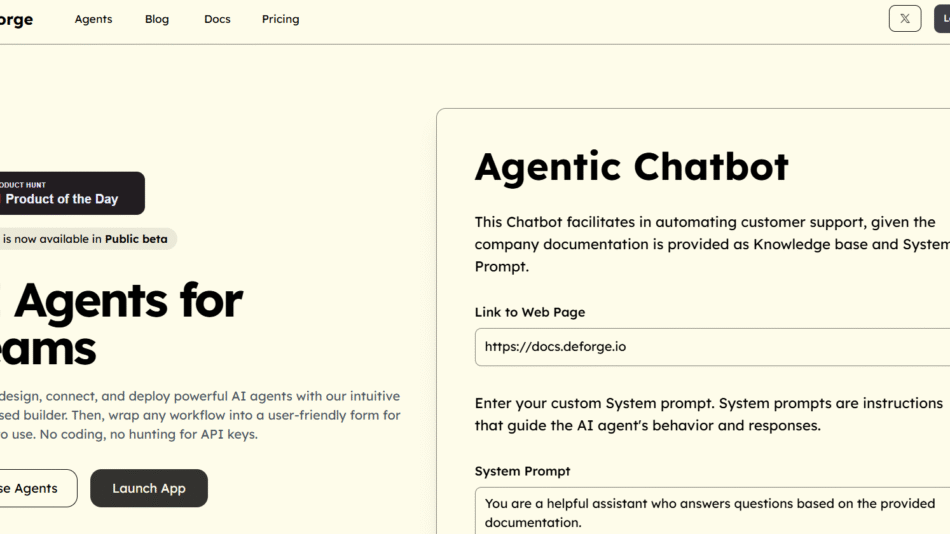The width and height of the screenshot is (950, 534).
Task: Open the X (Twitter) social icon
Action: (904, 19)
